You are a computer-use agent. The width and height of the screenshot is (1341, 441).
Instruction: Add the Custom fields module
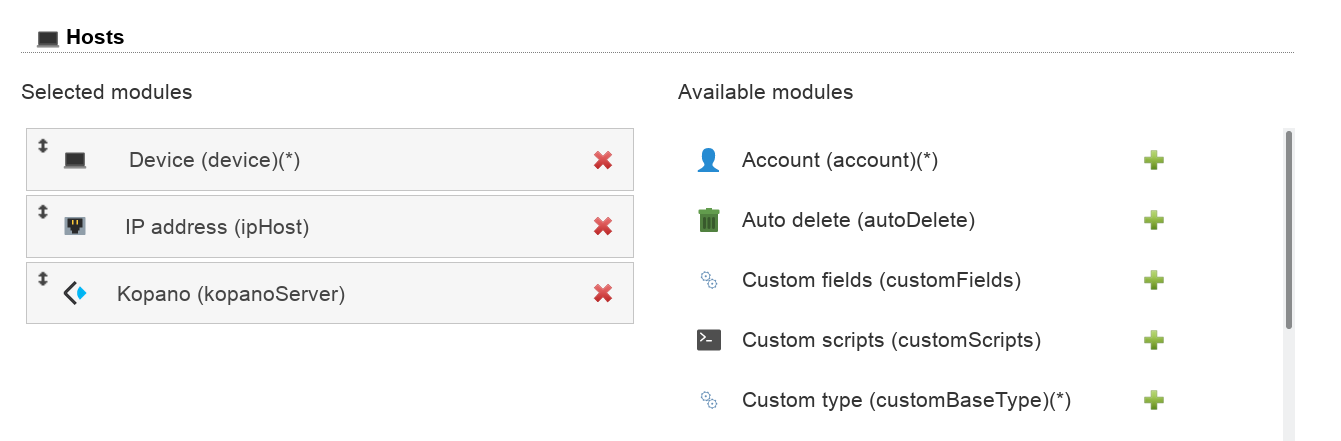pyautogui.click(x=1153, y=280)
